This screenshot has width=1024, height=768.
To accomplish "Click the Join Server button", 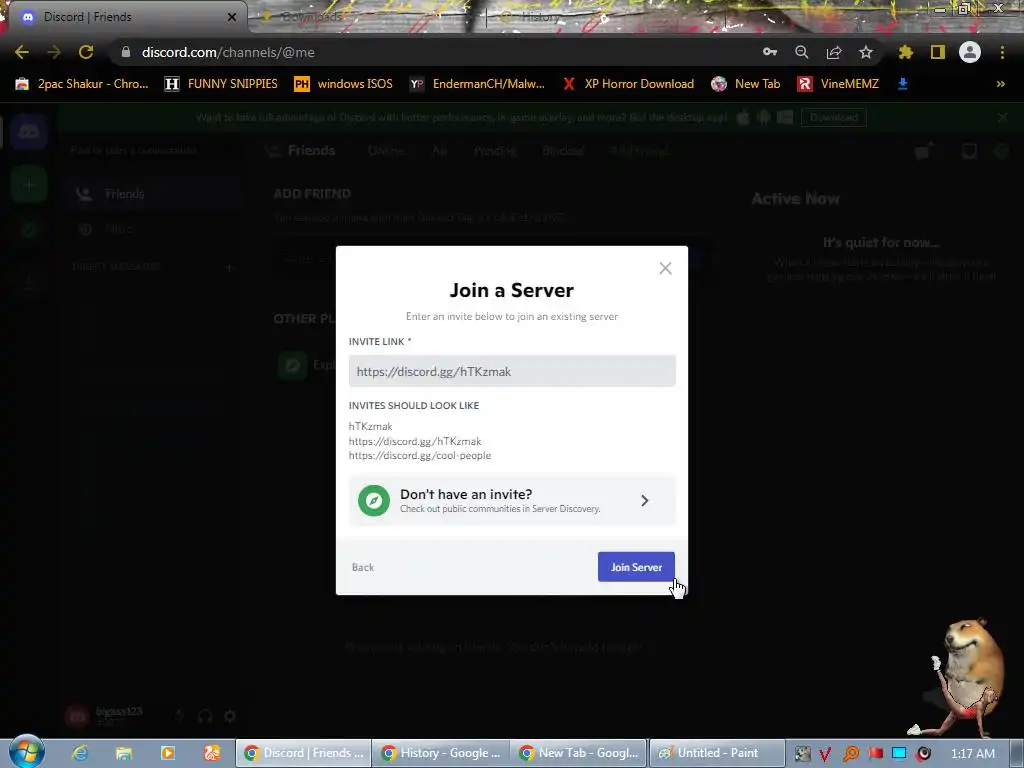I will 636,567.
